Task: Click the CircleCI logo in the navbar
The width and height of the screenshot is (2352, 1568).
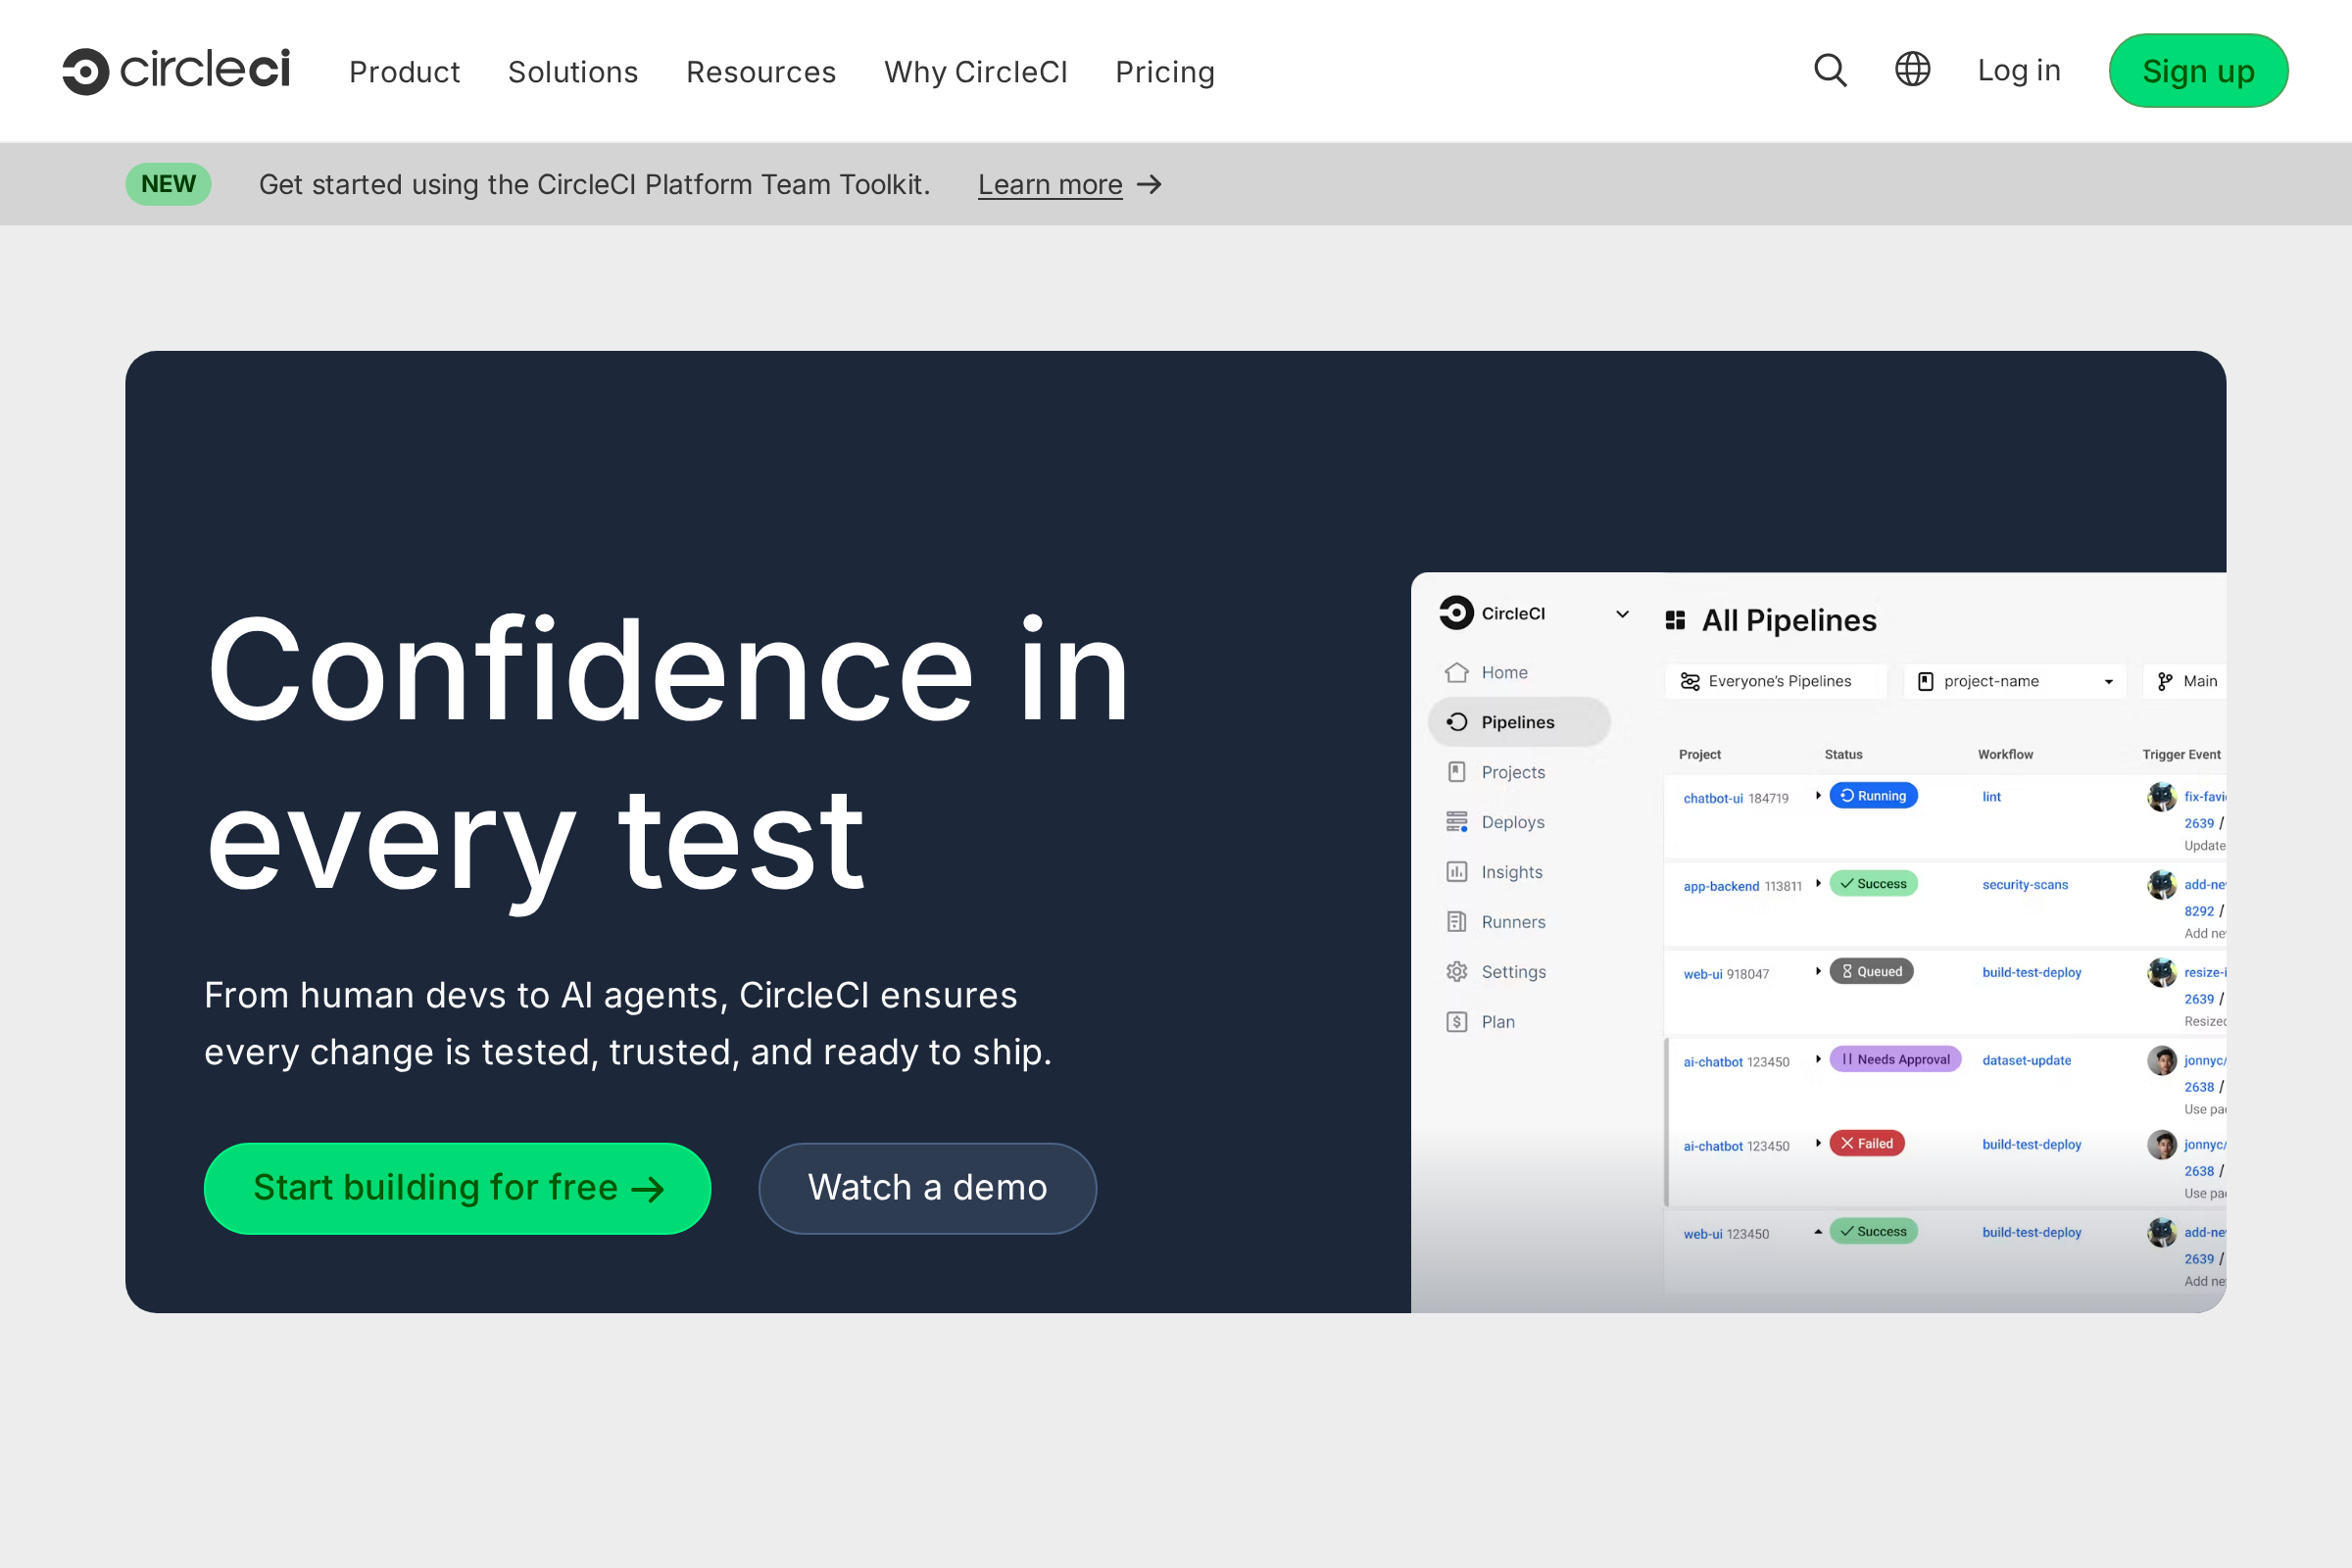Action: point(176,70)
